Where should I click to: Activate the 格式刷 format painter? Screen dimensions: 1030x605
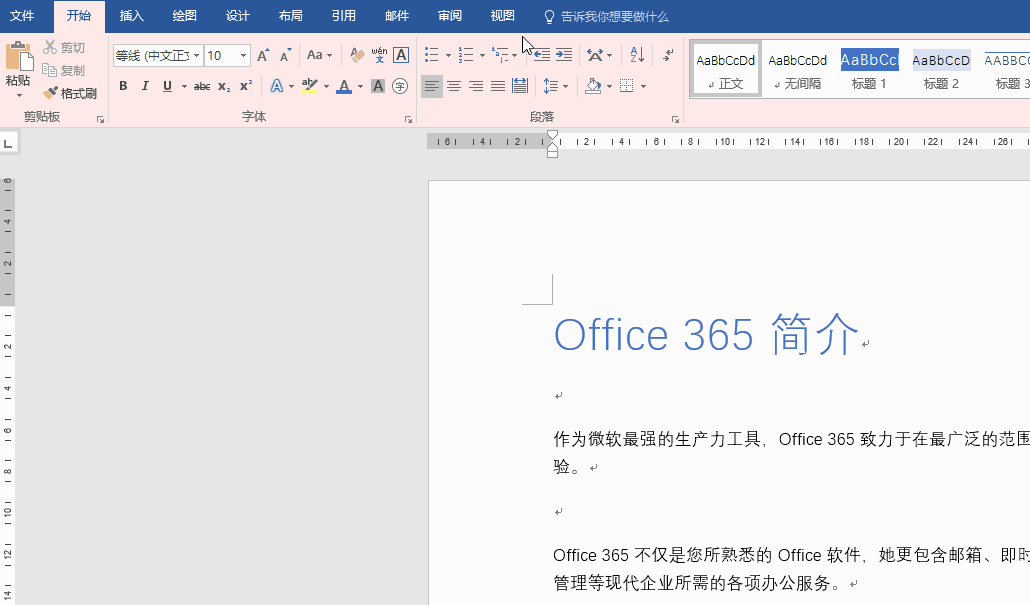pyautogui.click(x=70, y=93)
